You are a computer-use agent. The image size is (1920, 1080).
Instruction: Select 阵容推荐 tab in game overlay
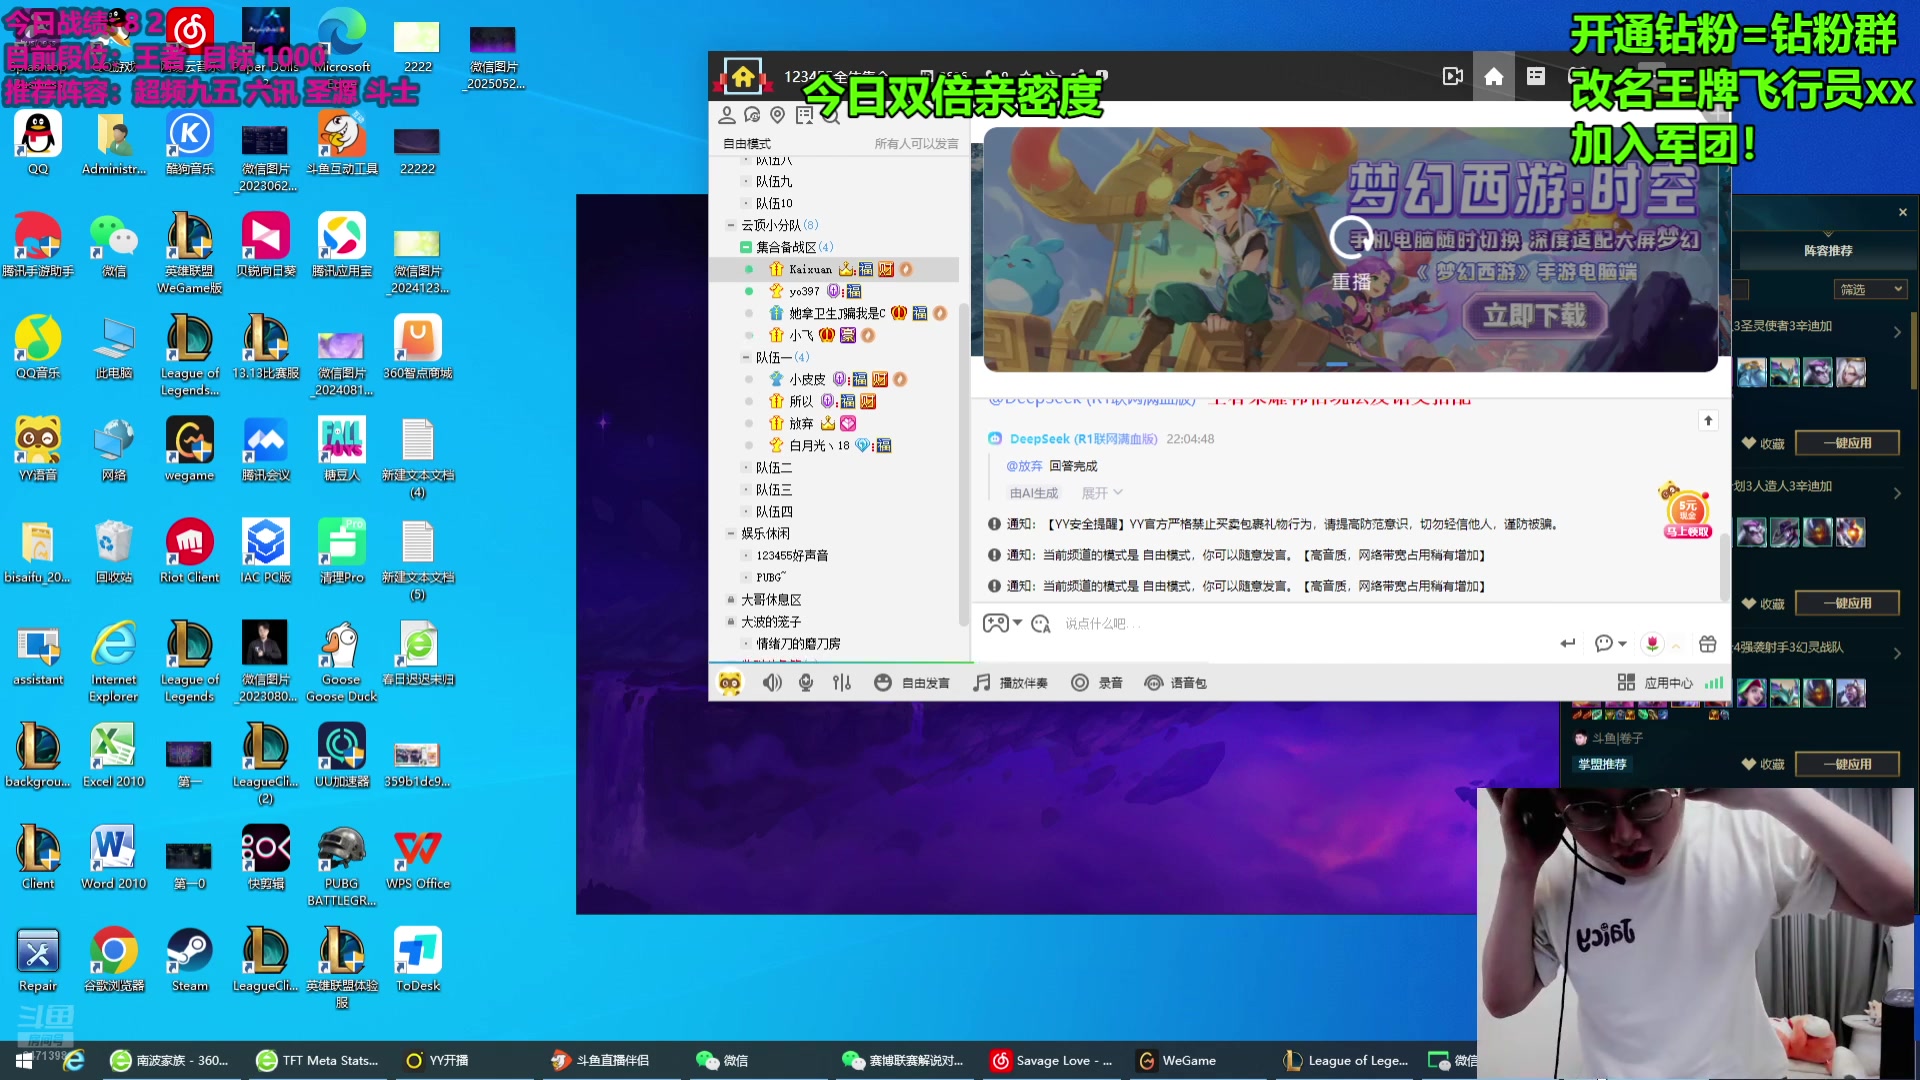point(1828,251)
